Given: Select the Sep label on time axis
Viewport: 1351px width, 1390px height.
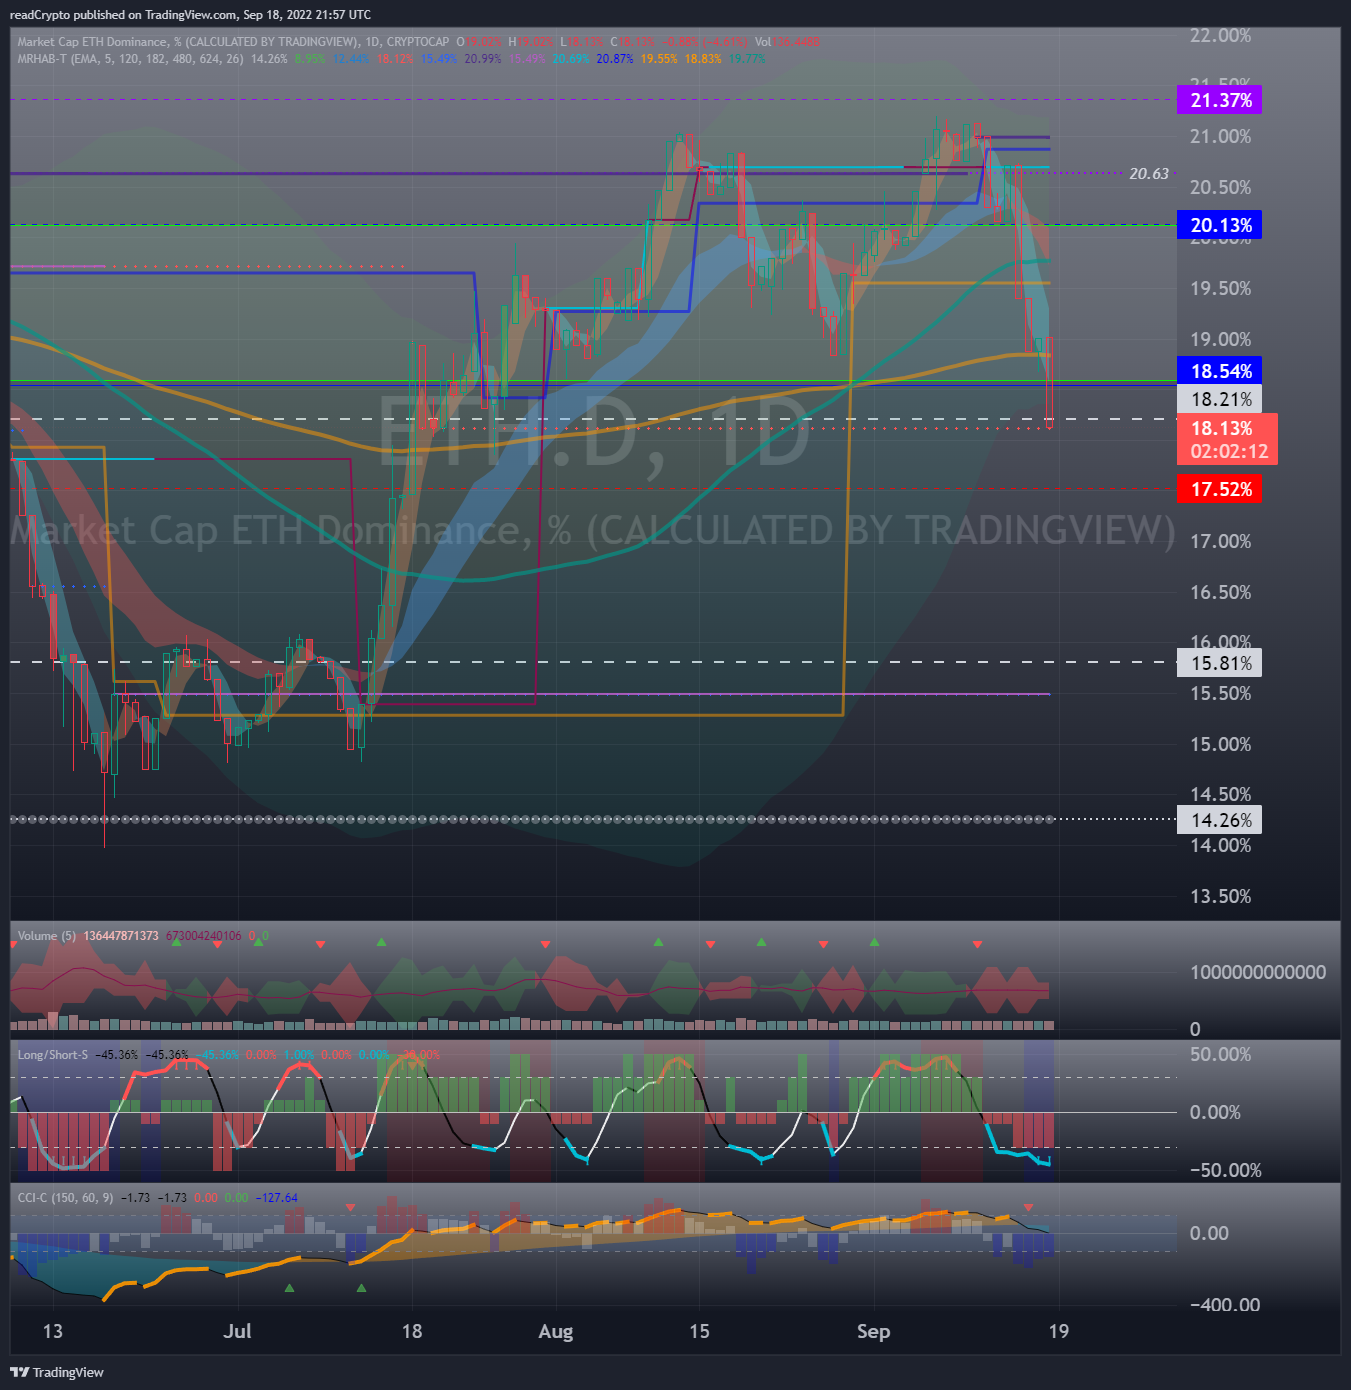Looking at the screenshot, I should click(x=873, y=1331).
